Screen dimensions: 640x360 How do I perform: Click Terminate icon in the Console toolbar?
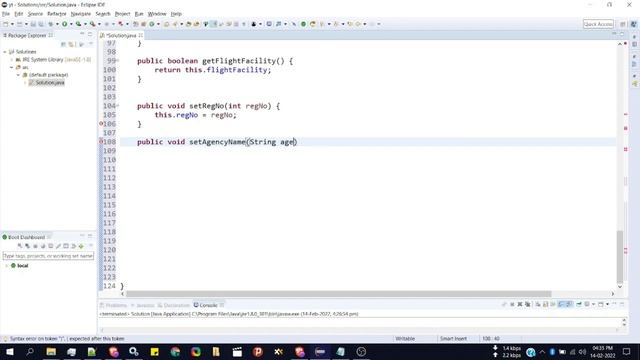coord(512,304)
